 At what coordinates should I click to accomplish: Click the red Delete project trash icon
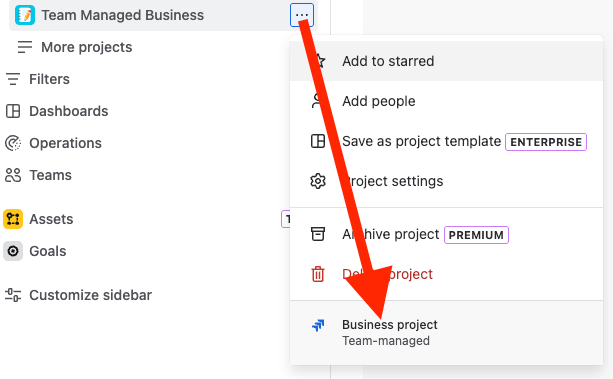click(318, 274)
